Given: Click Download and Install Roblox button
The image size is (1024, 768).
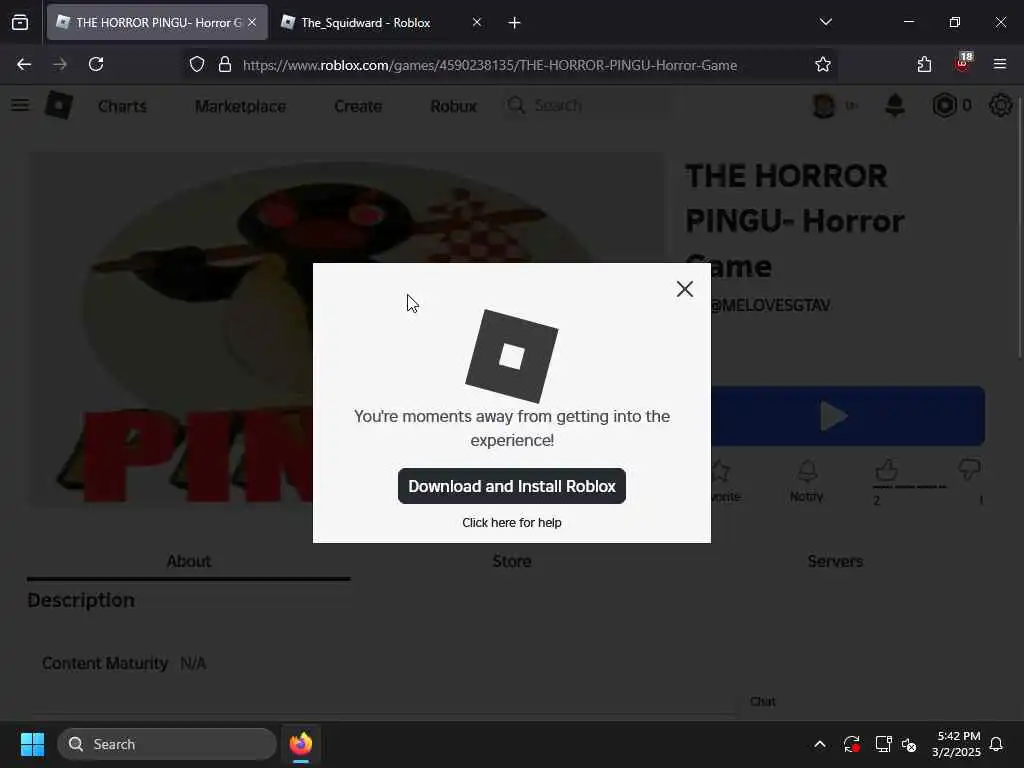Looking at the screenshot, I should pyautogui.click(x=511, y=486).
